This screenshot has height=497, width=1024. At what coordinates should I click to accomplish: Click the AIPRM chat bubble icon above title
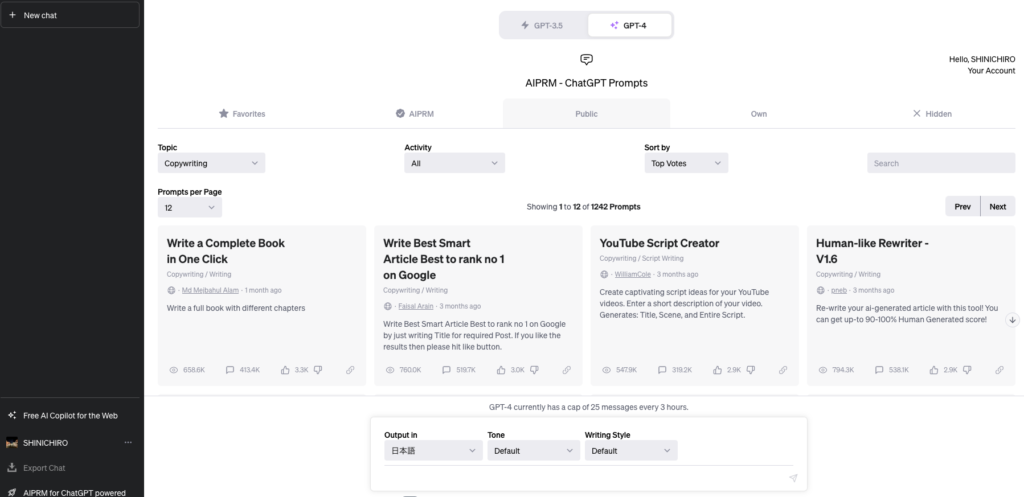586,59
